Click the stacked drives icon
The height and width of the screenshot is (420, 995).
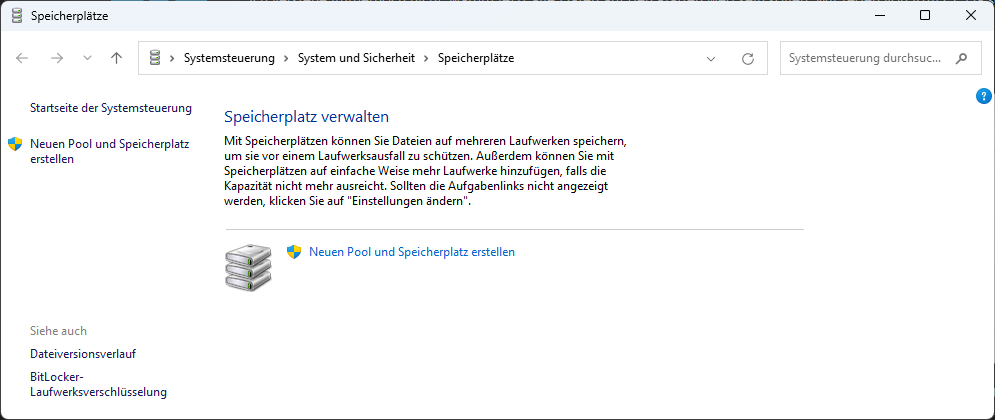coord(248,267)
